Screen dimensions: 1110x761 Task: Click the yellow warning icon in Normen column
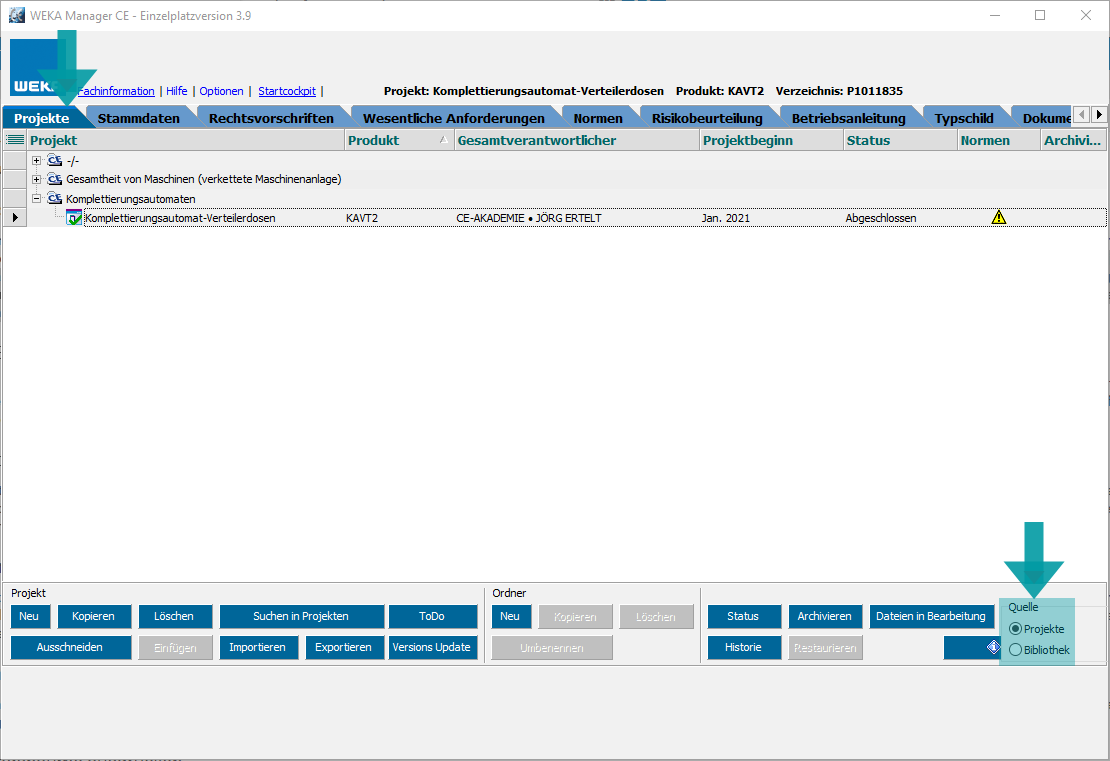(998, 217)
